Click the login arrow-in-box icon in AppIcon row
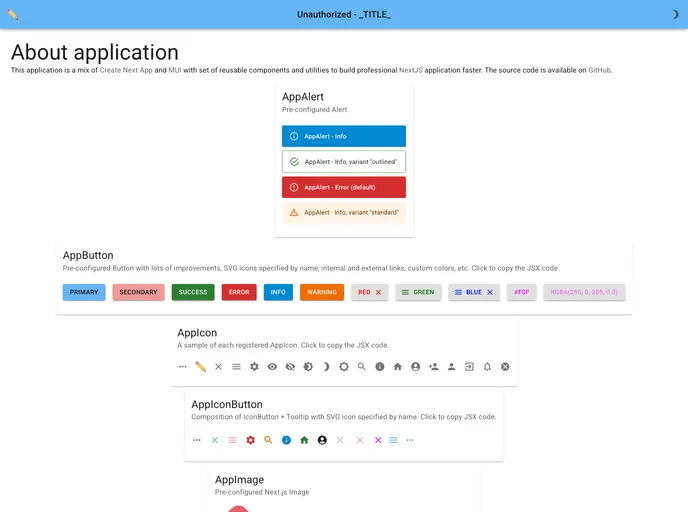 point(469,366)
